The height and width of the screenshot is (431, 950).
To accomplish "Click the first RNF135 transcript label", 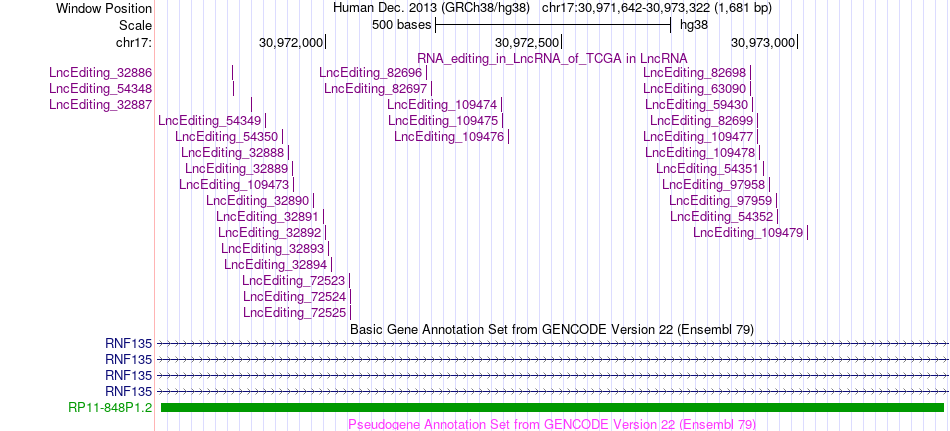I will click(128, 344).
